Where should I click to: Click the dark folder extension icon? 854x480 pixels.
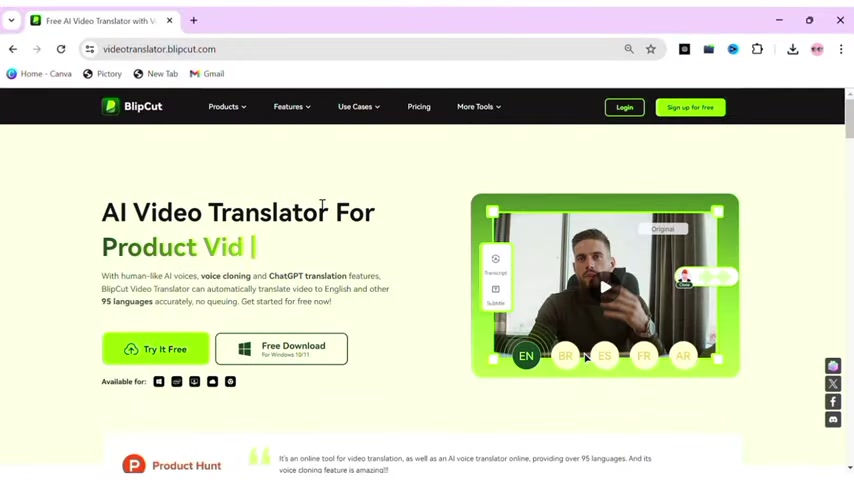709,49
